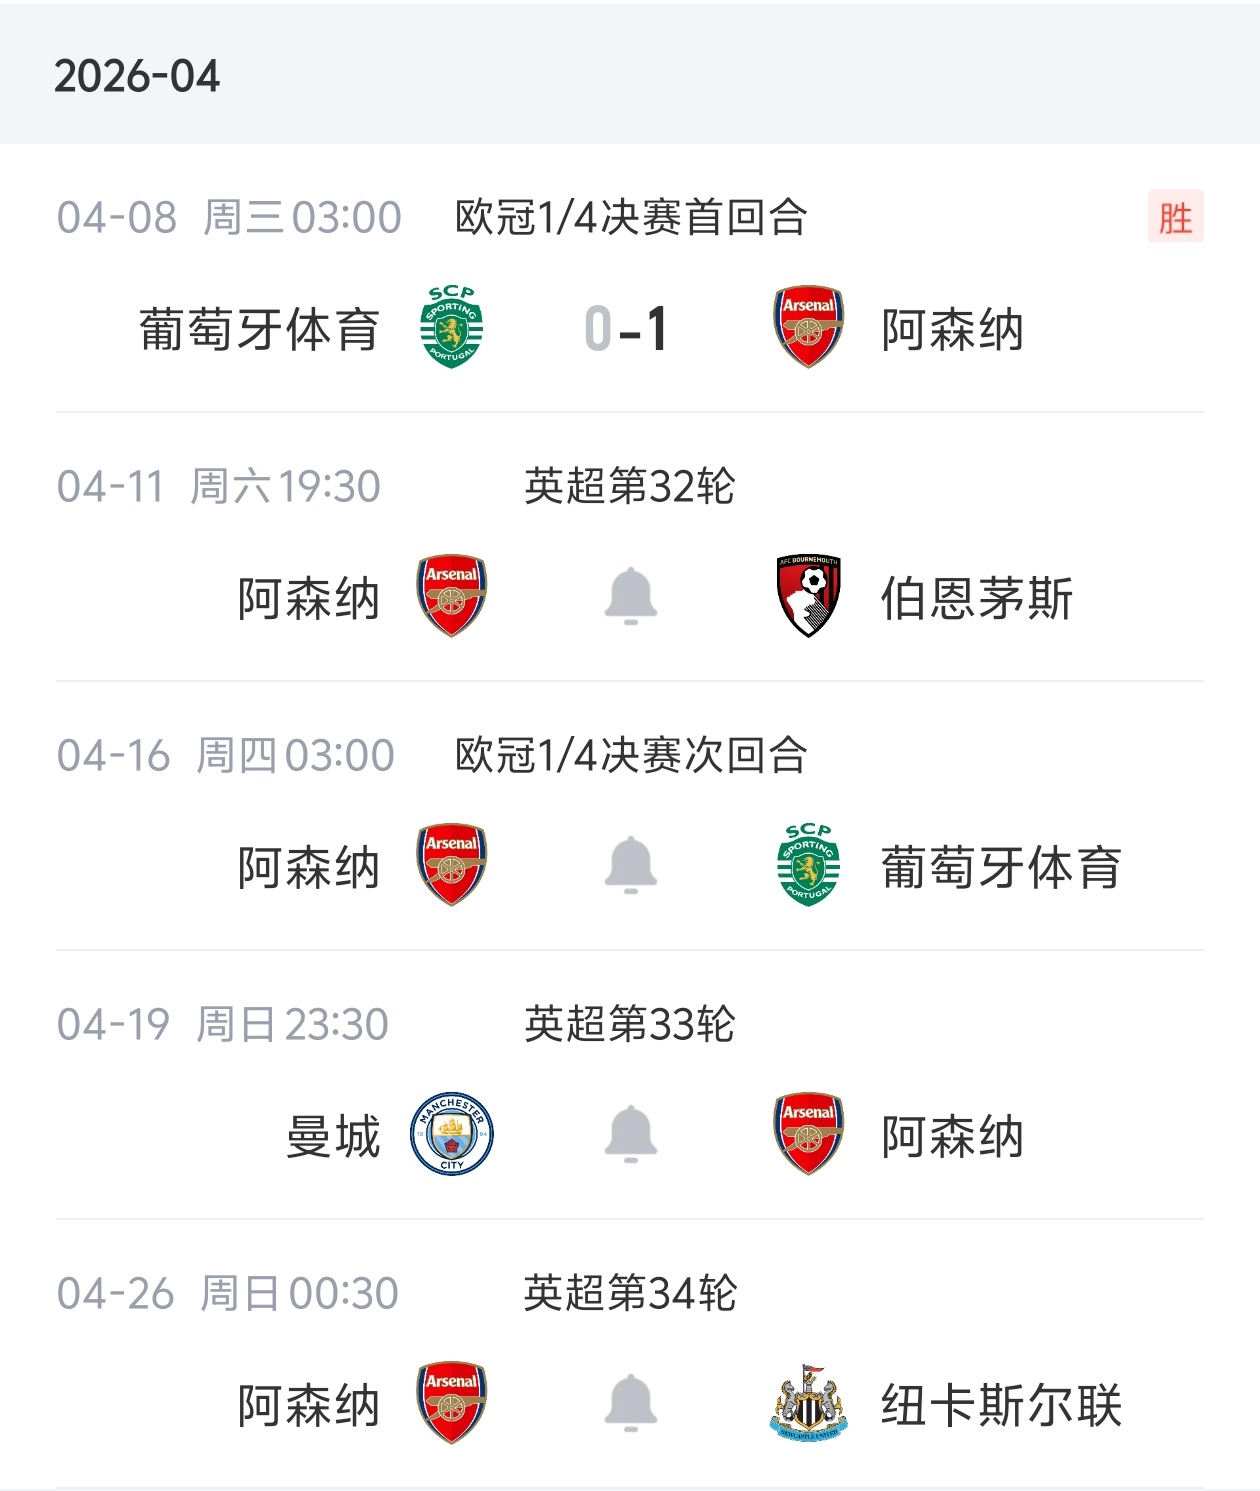Toggle reminder bell for 04-16 Champions League match
The image size is (1260, 1491).
(630, 865)
